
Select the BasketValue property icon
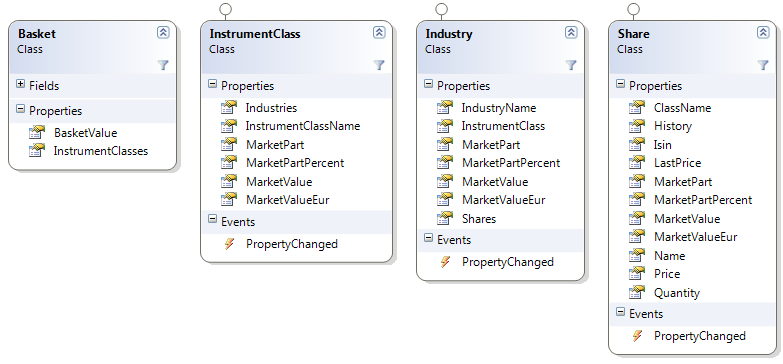[36, 133]
